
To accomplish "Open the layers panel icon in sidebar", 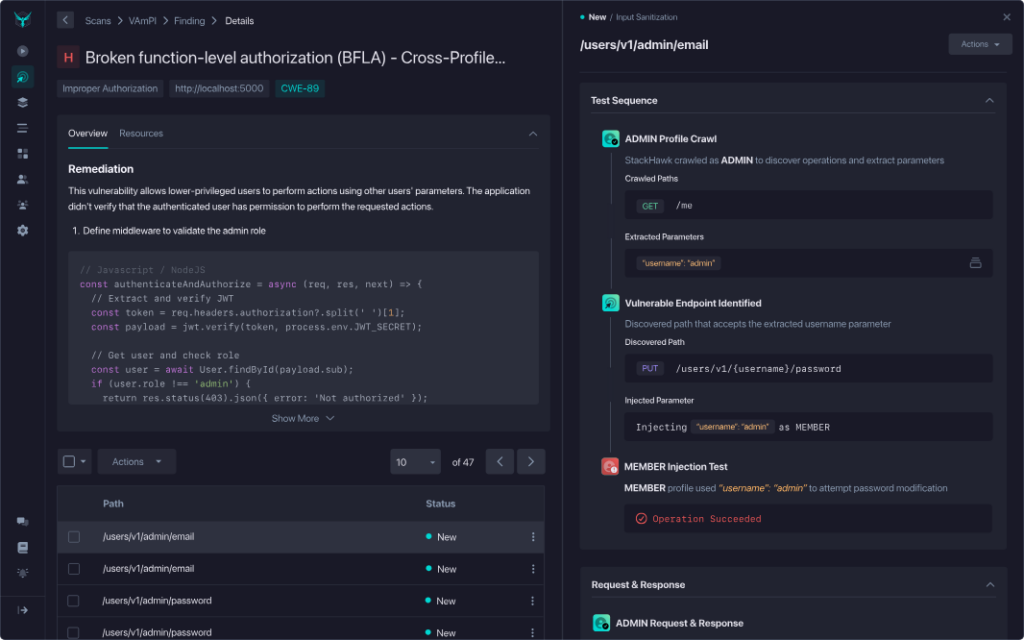I will pyautogui.click(x=21, y=102).
